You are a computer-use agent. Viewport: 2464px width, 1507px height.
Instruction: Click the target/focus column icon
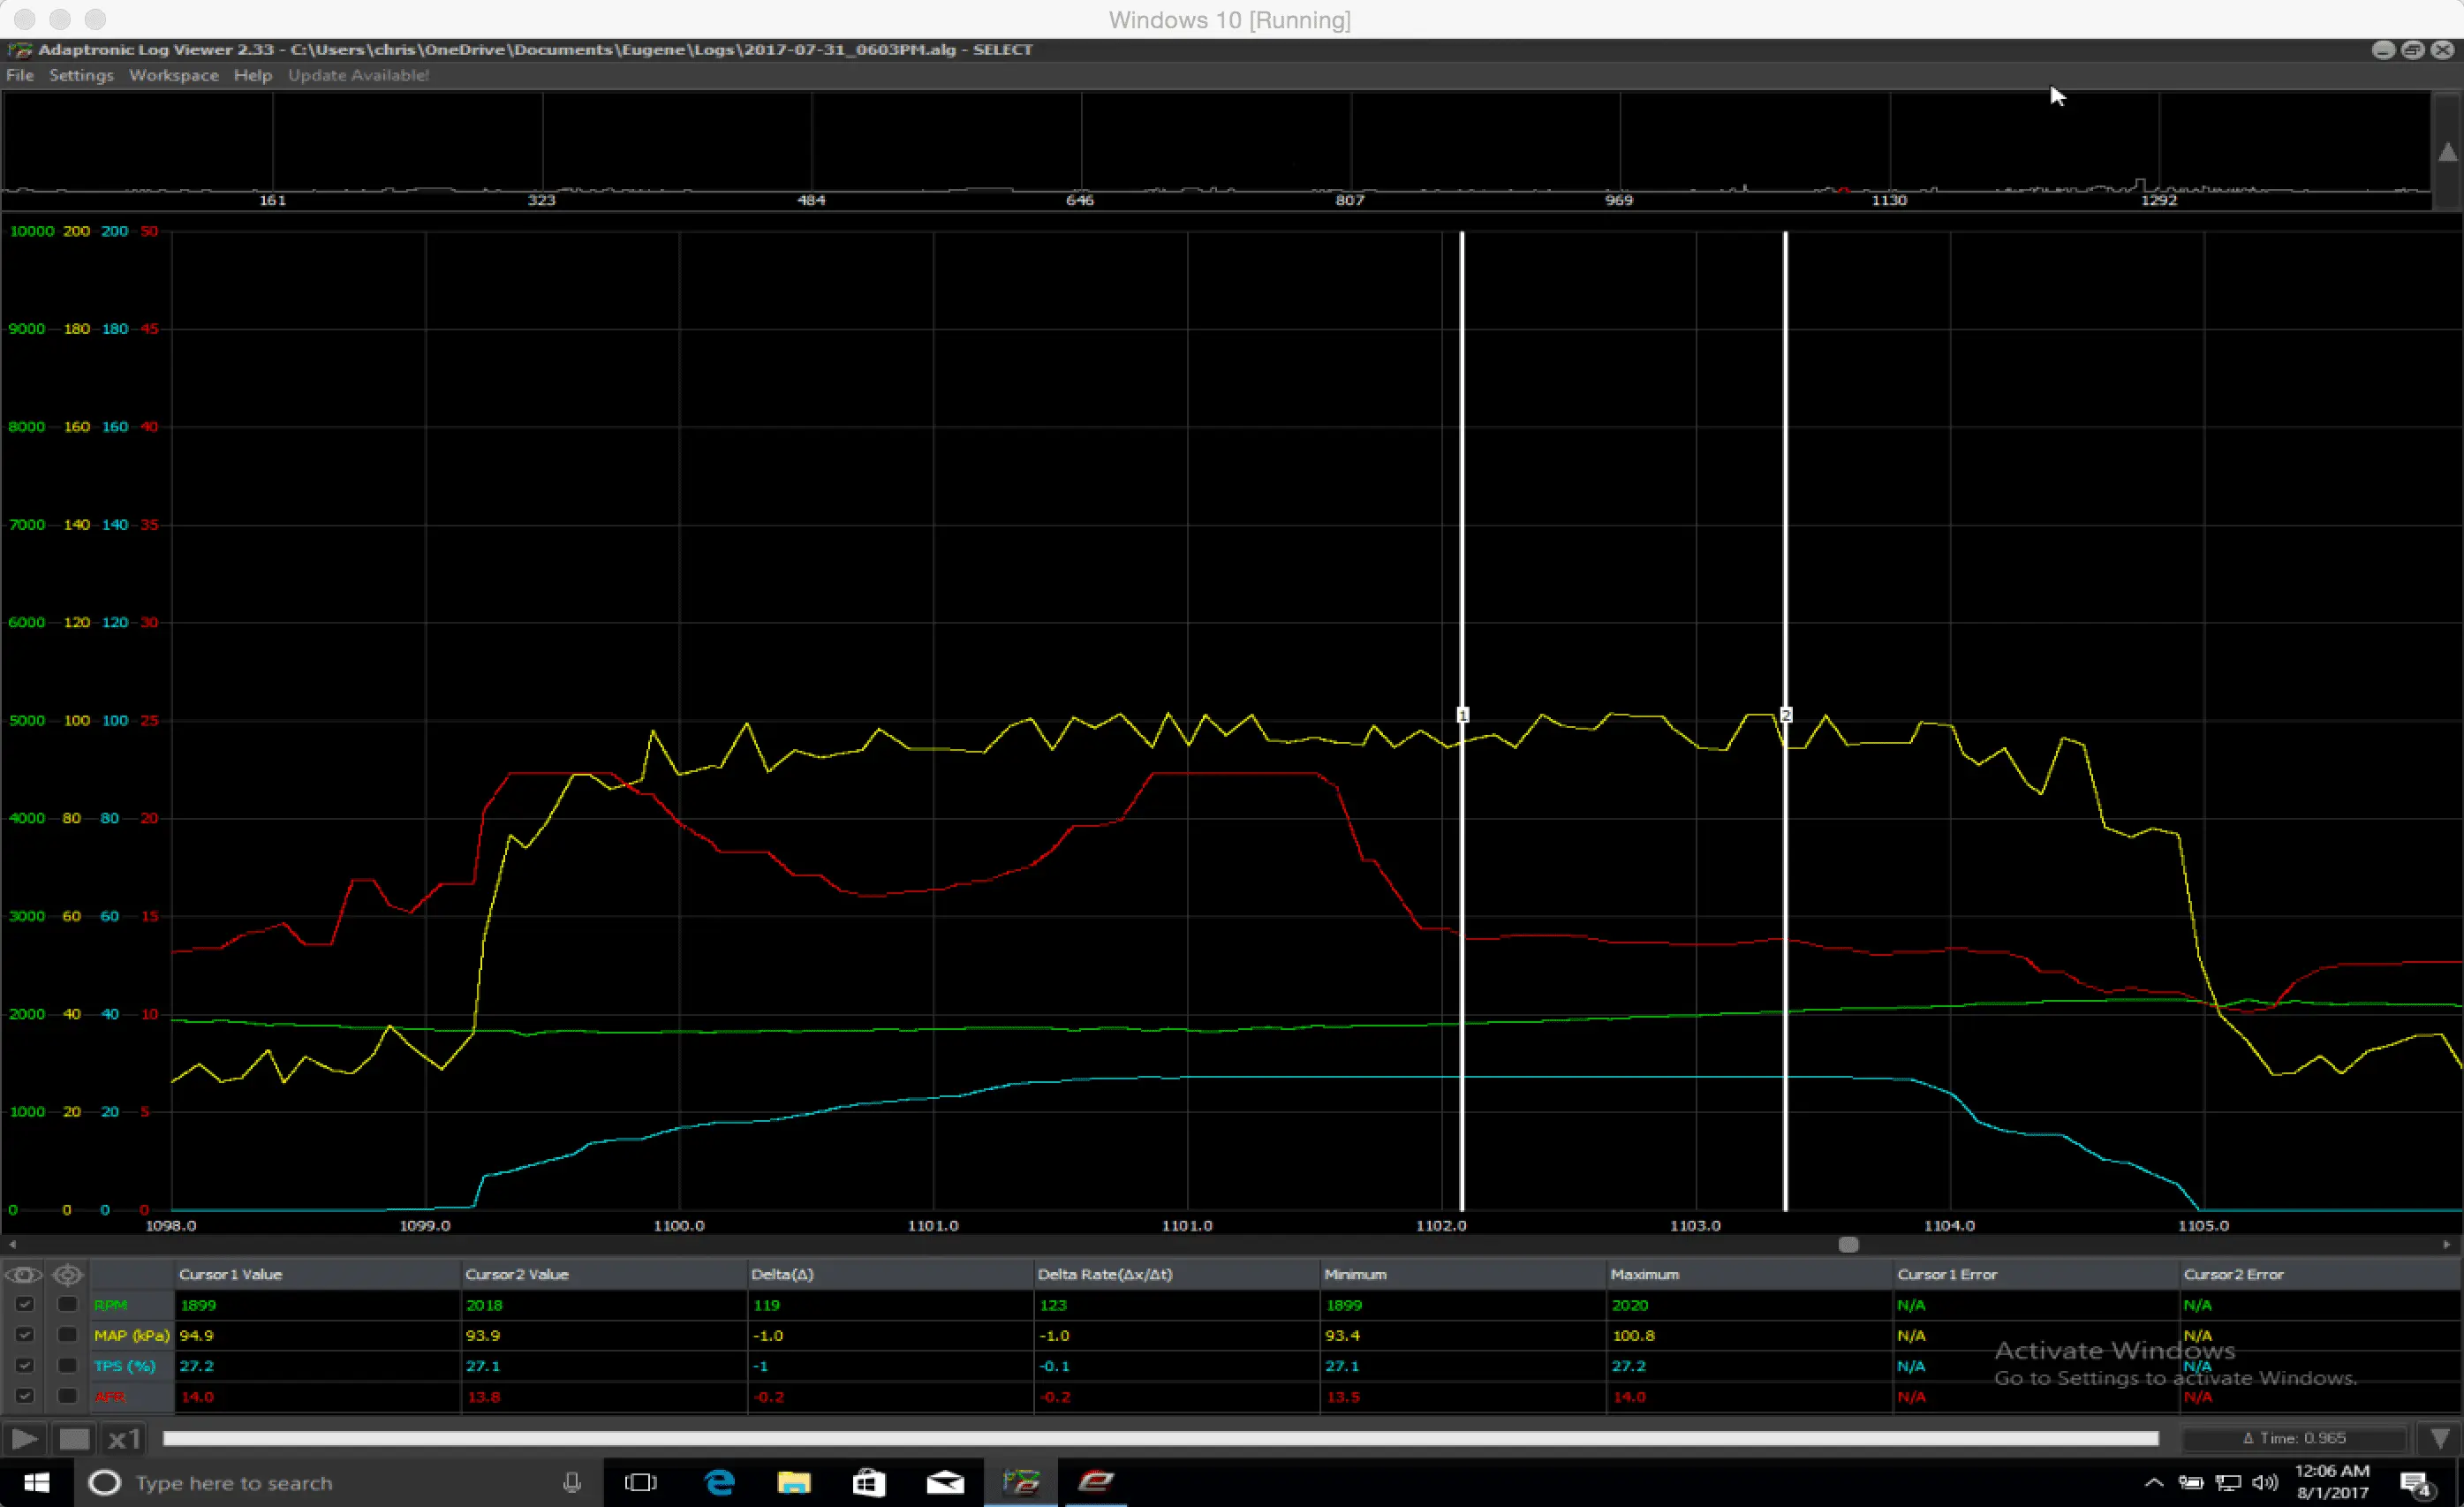coord(67,1274)
